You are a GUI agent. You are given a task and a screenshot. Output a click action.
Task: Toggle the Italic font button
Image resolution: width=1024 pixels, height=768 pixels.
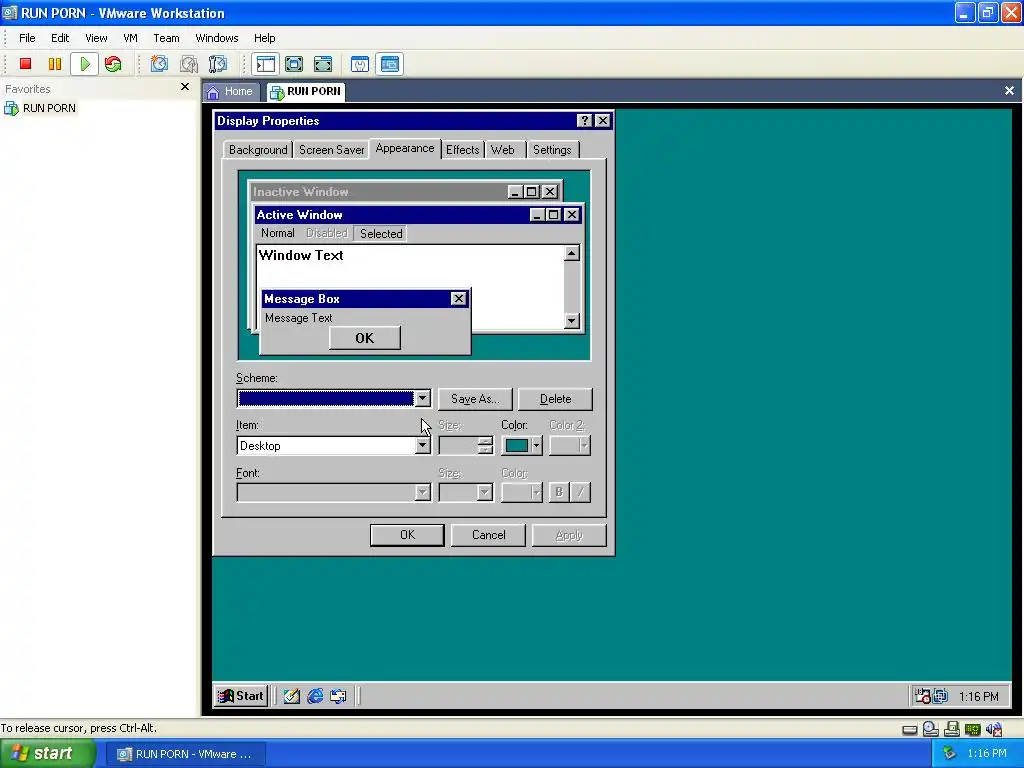581,492
